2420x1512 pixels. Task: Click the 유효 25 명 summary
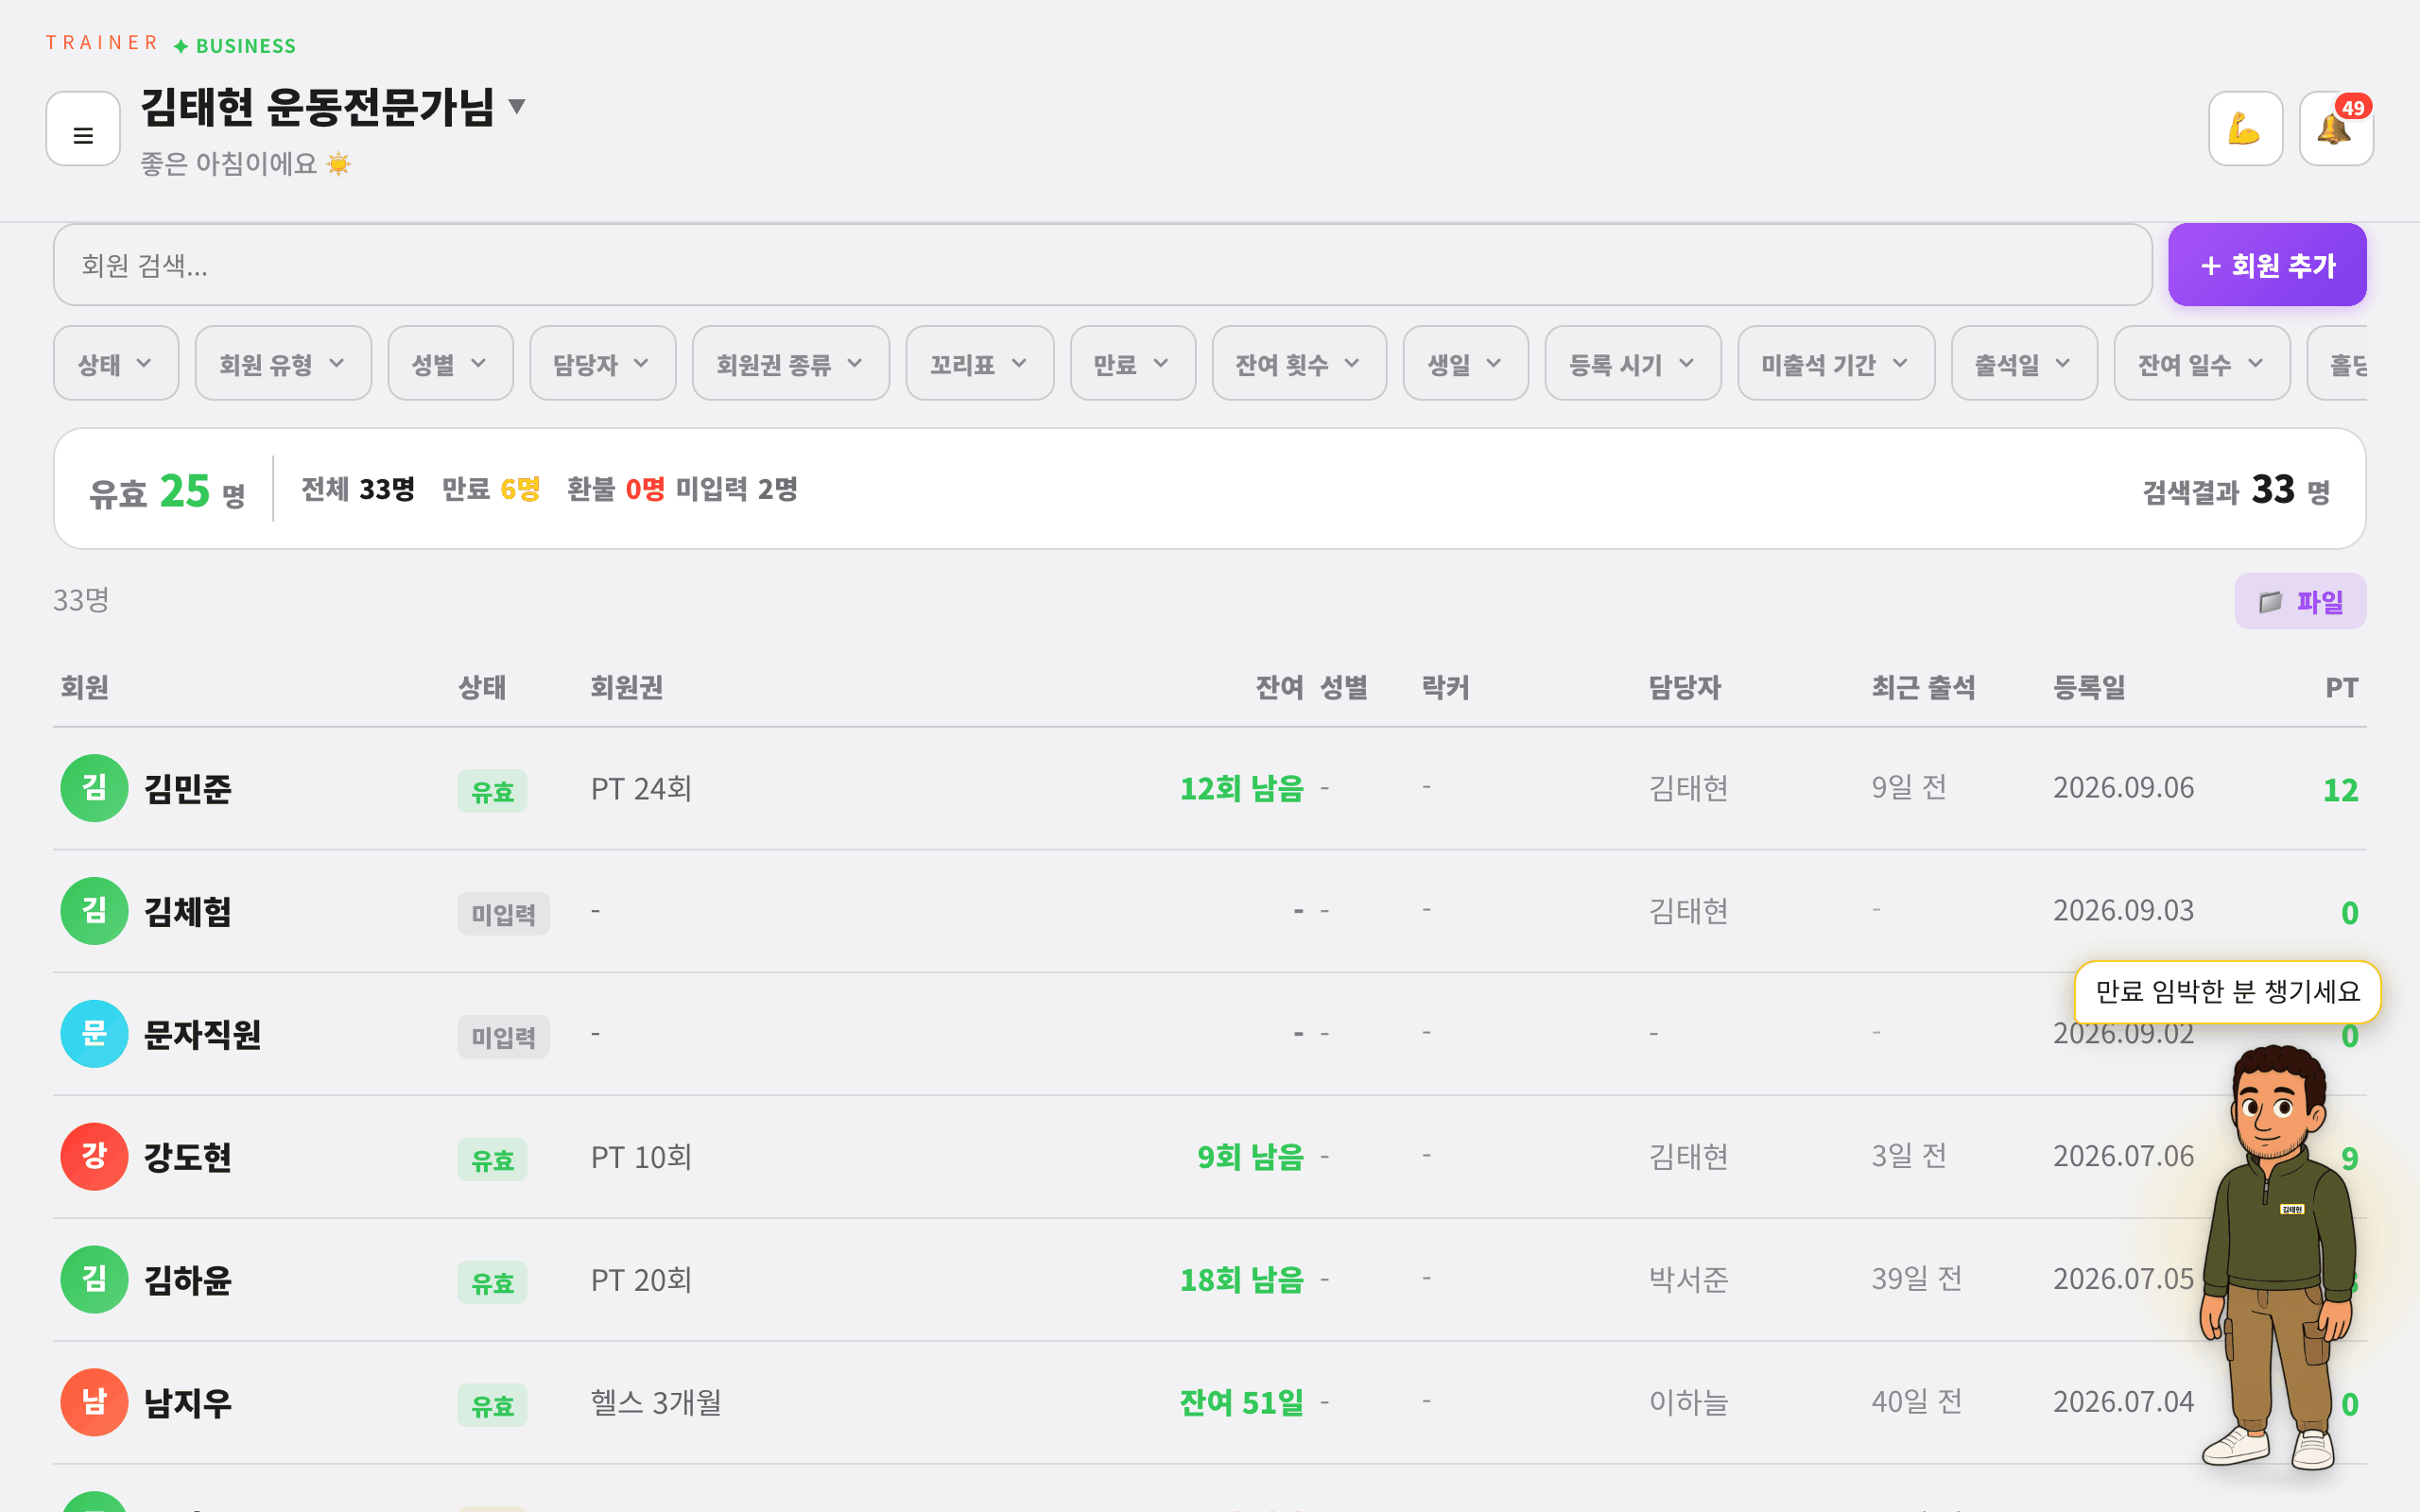(x=167, y=491)
